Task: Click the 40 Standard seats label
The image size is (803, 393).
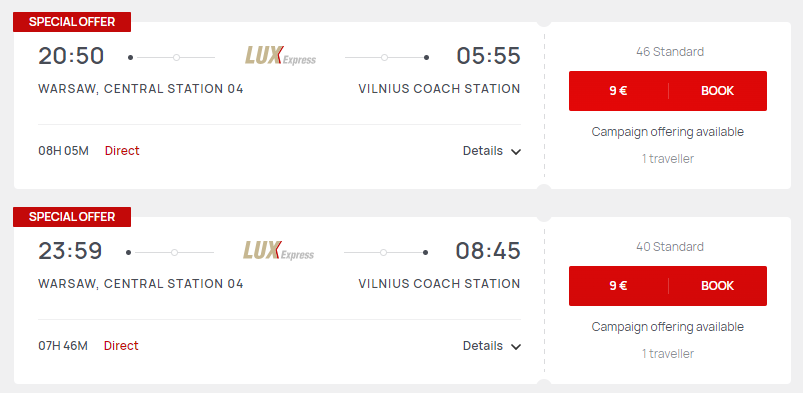Action: point(670,247)
